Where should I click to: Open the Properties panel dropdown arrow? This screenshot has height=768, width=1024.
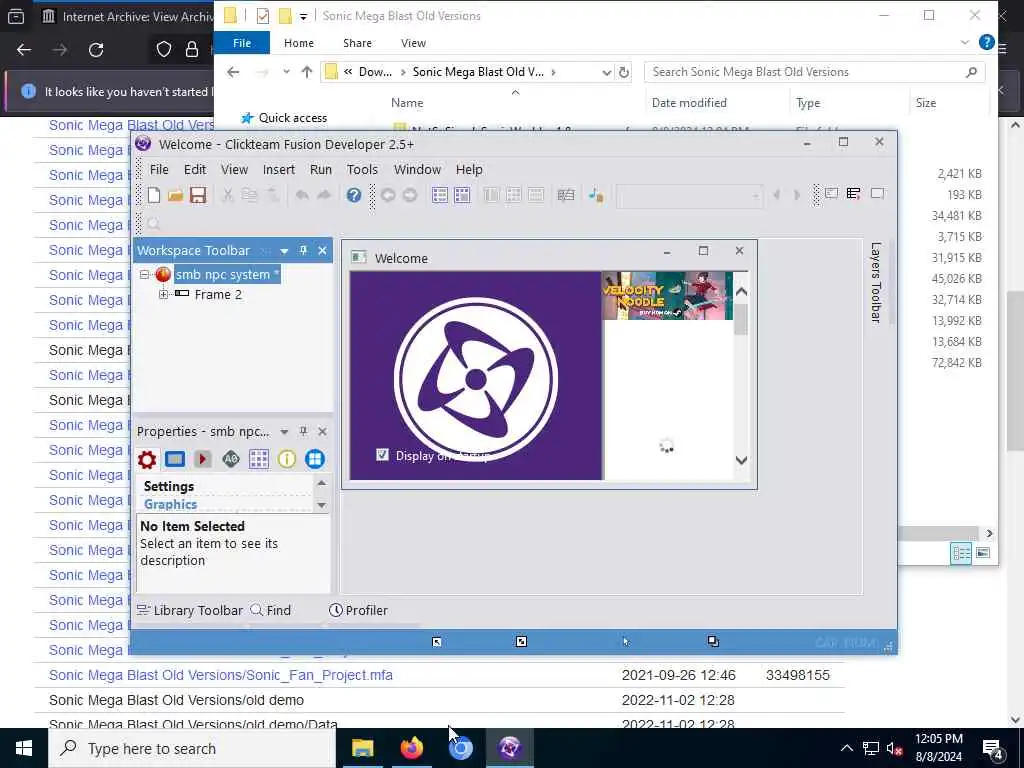[x=284, y=432]
